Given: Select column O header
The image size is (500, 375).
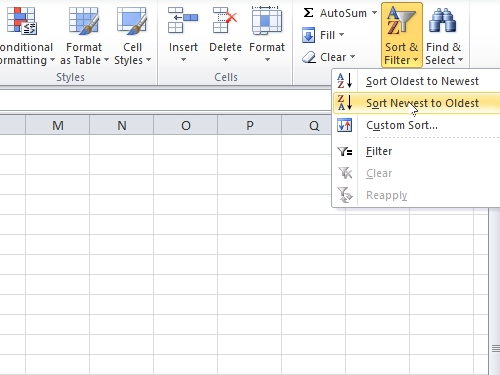Looking at the screenshot, I should pos(186,125).
